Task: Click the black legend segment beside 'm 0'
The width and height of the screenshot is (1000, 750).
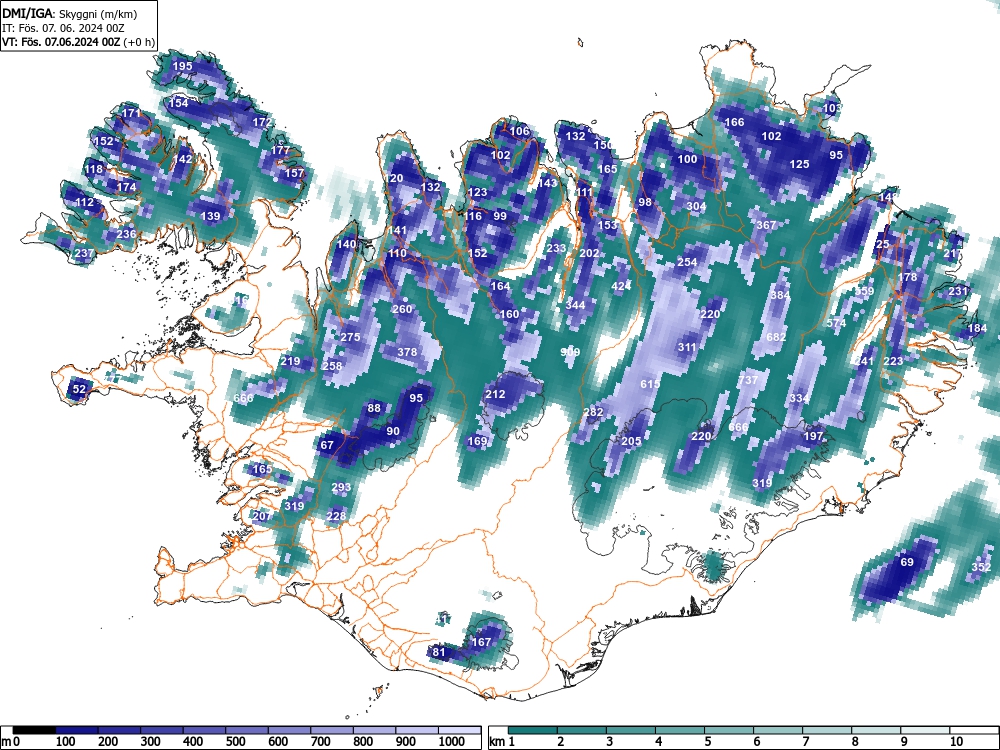Action: tap(34, 730)
